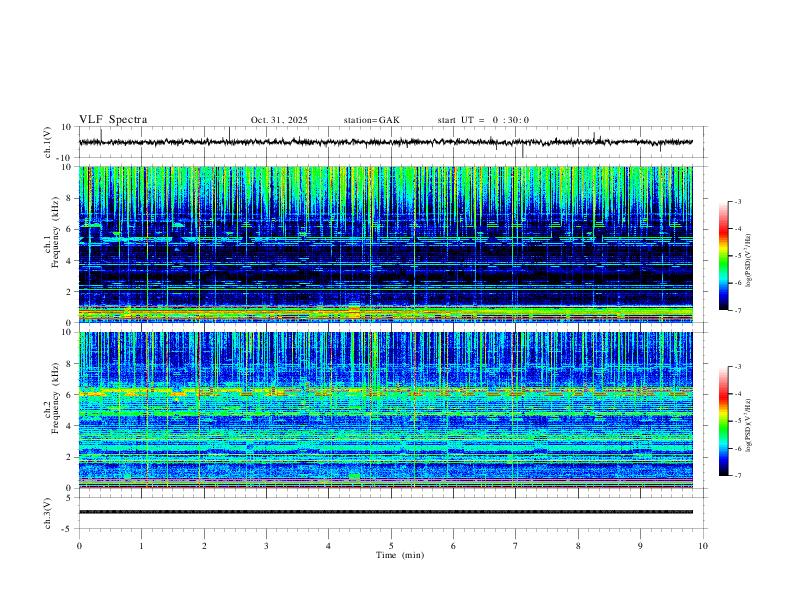Viewport: 792px width, 612px height.
Task: Click the ch.1 'Frequency (kHz)' axis label
Action: point(55,232)
